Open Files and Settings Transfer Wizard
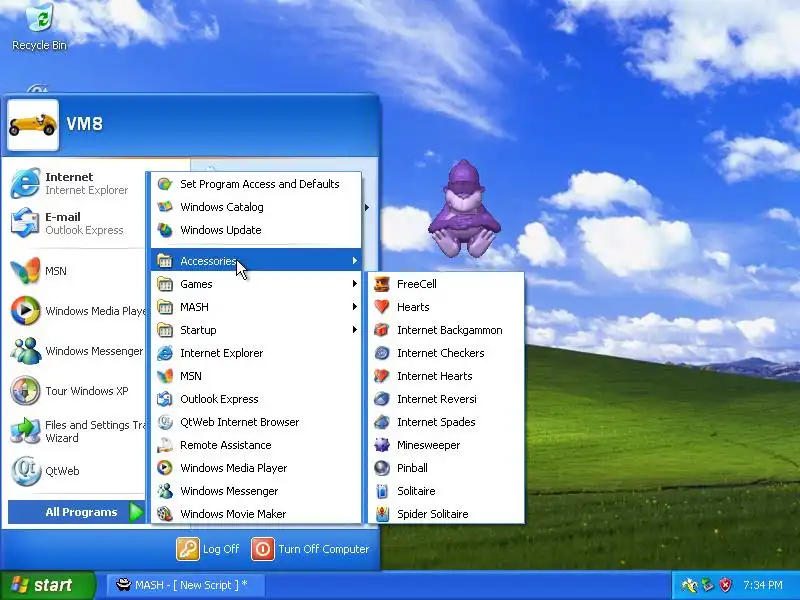This screenshot has width=800, height=600. point(77,431)
